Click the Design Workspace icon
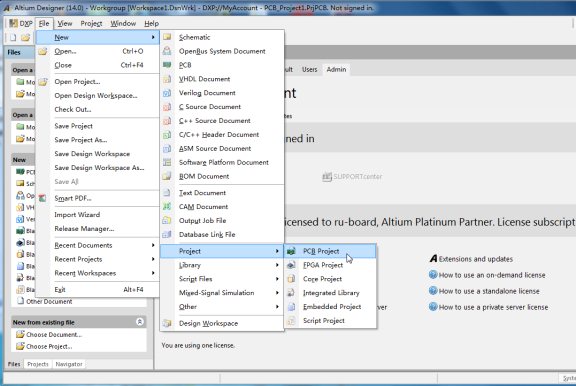Image resolution: width=576 pixels, height=386 pixels. point(167,323)
